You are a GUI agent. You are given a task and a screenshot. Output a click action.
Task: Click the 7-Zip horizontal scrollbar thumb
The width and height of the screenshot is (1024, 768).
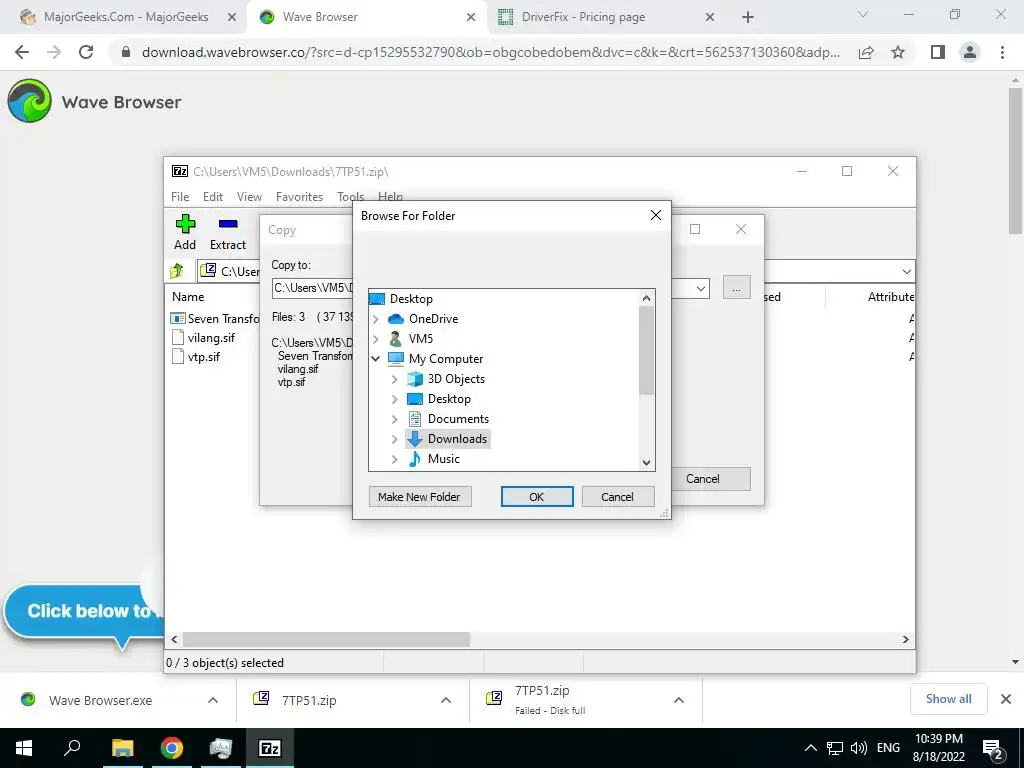tap(326, 639)
